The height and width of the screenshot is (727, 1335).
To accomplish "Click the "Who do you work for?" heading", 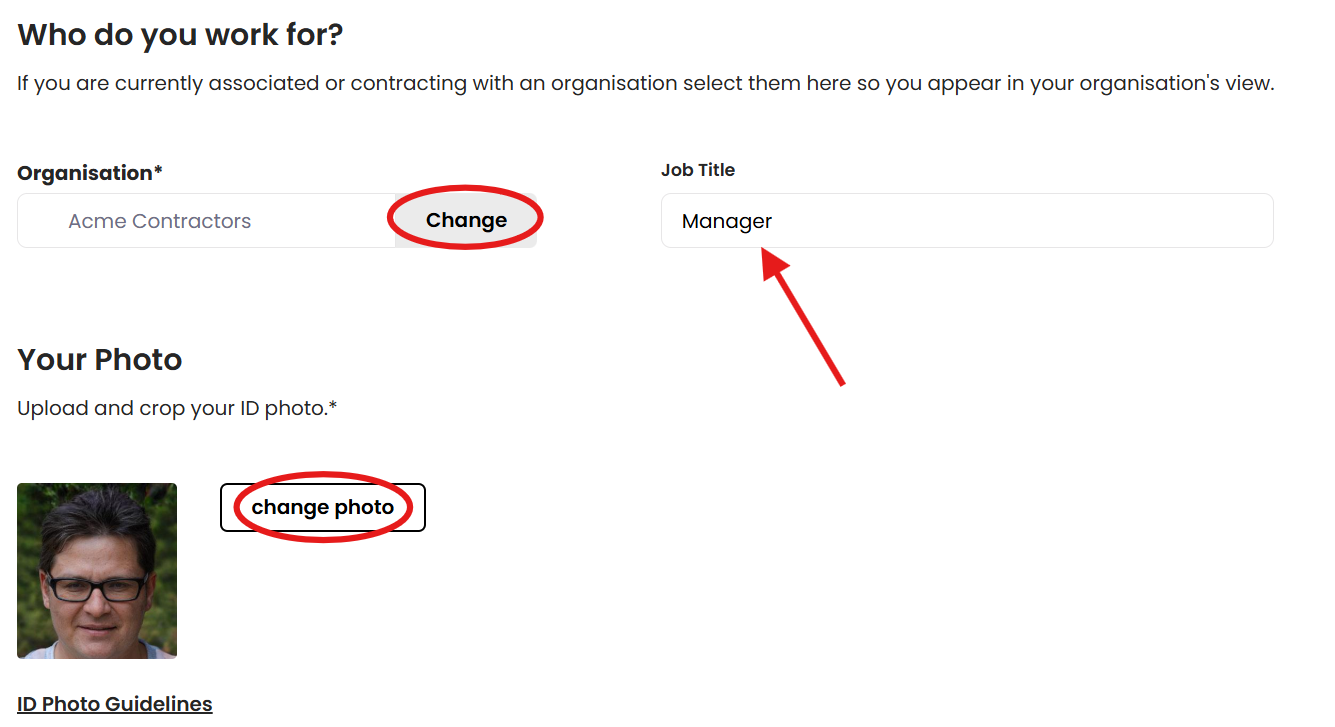I will coord(180,36).
